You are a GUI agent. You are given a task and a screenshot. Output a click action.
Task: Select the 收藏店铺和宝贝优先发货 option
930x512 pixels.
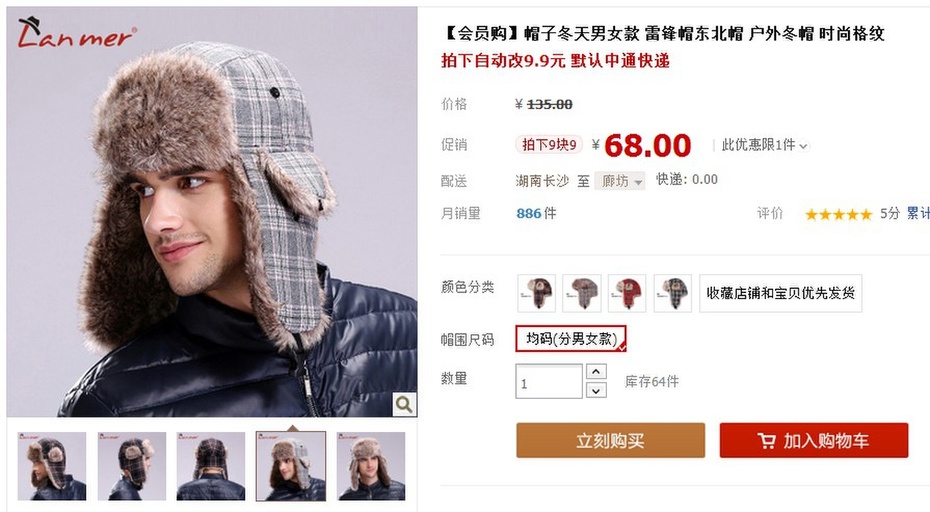point(781,293)
